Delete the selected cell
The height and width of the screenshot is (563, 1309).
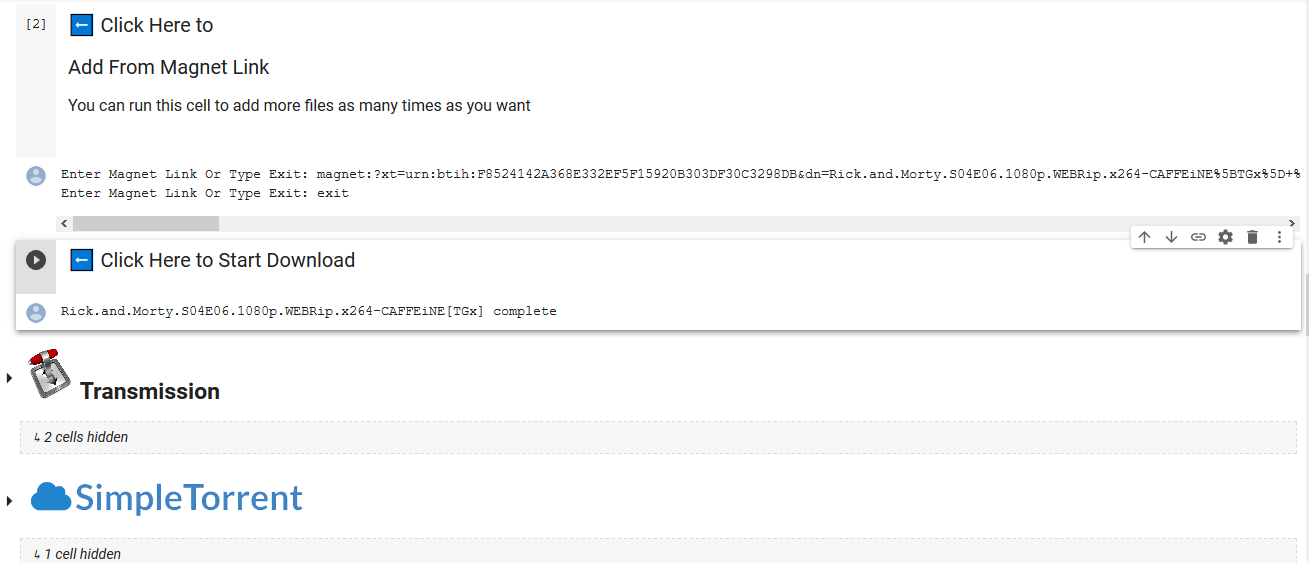[1252, 237]
